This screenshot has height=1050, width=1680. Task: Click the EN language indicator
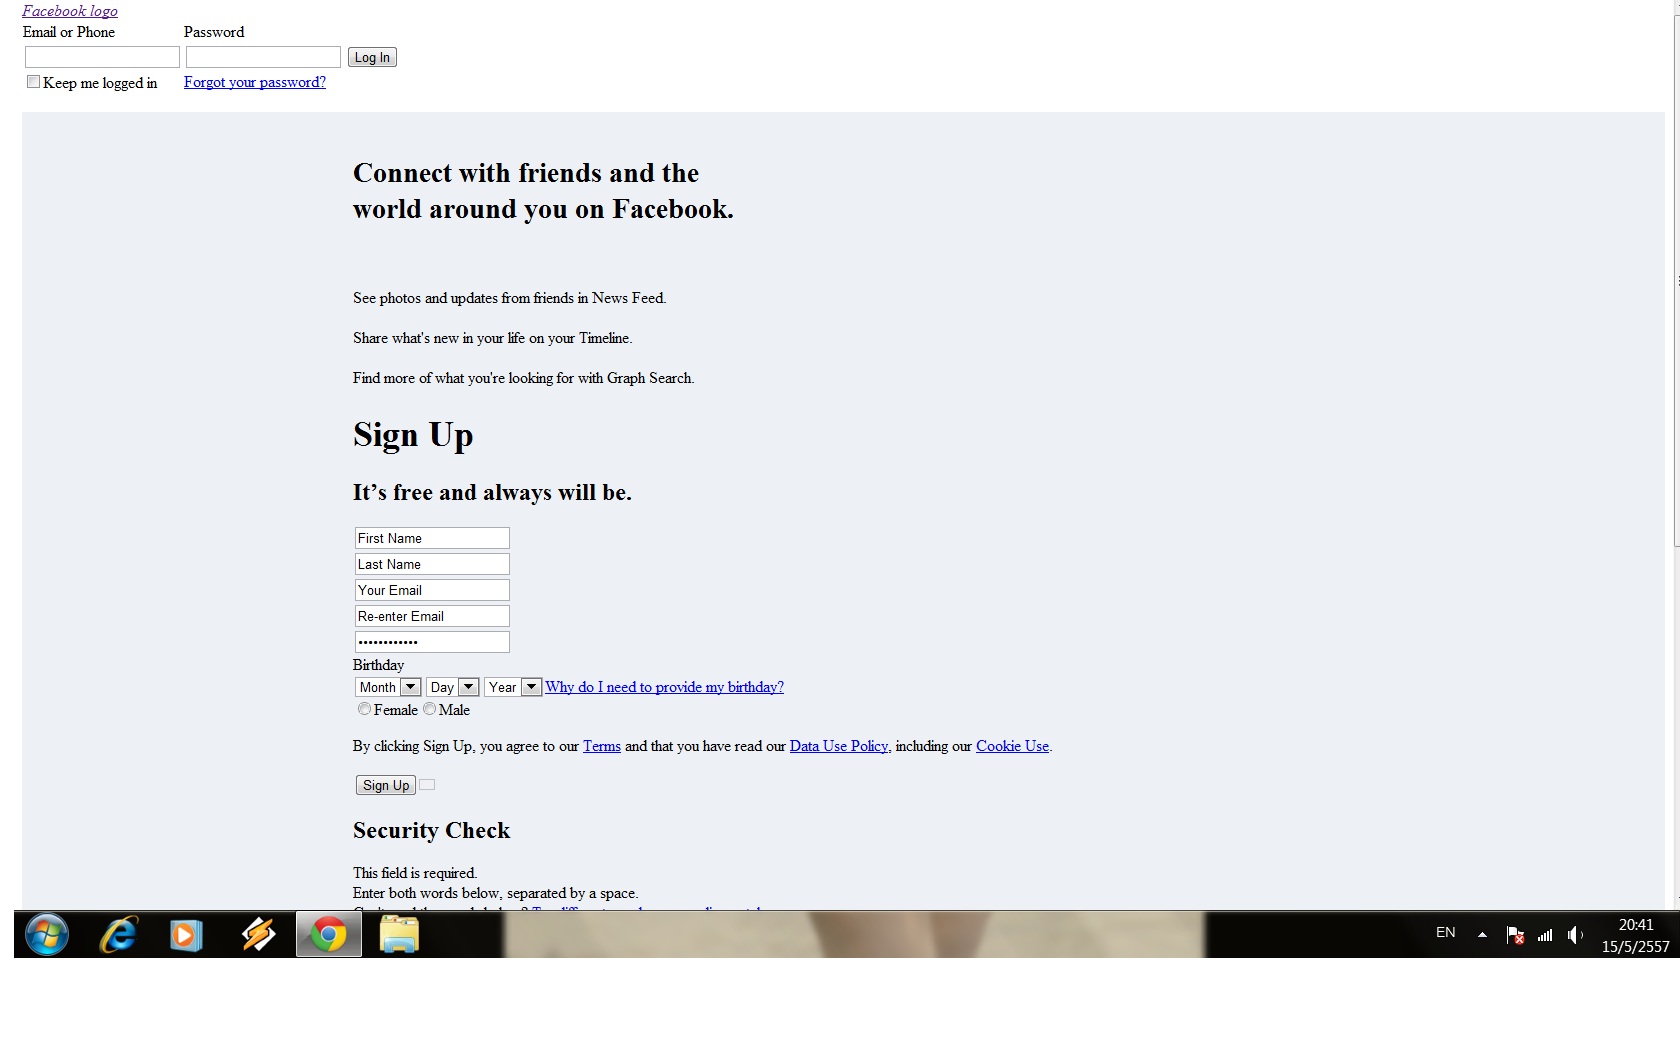[x=1446, y=932]
